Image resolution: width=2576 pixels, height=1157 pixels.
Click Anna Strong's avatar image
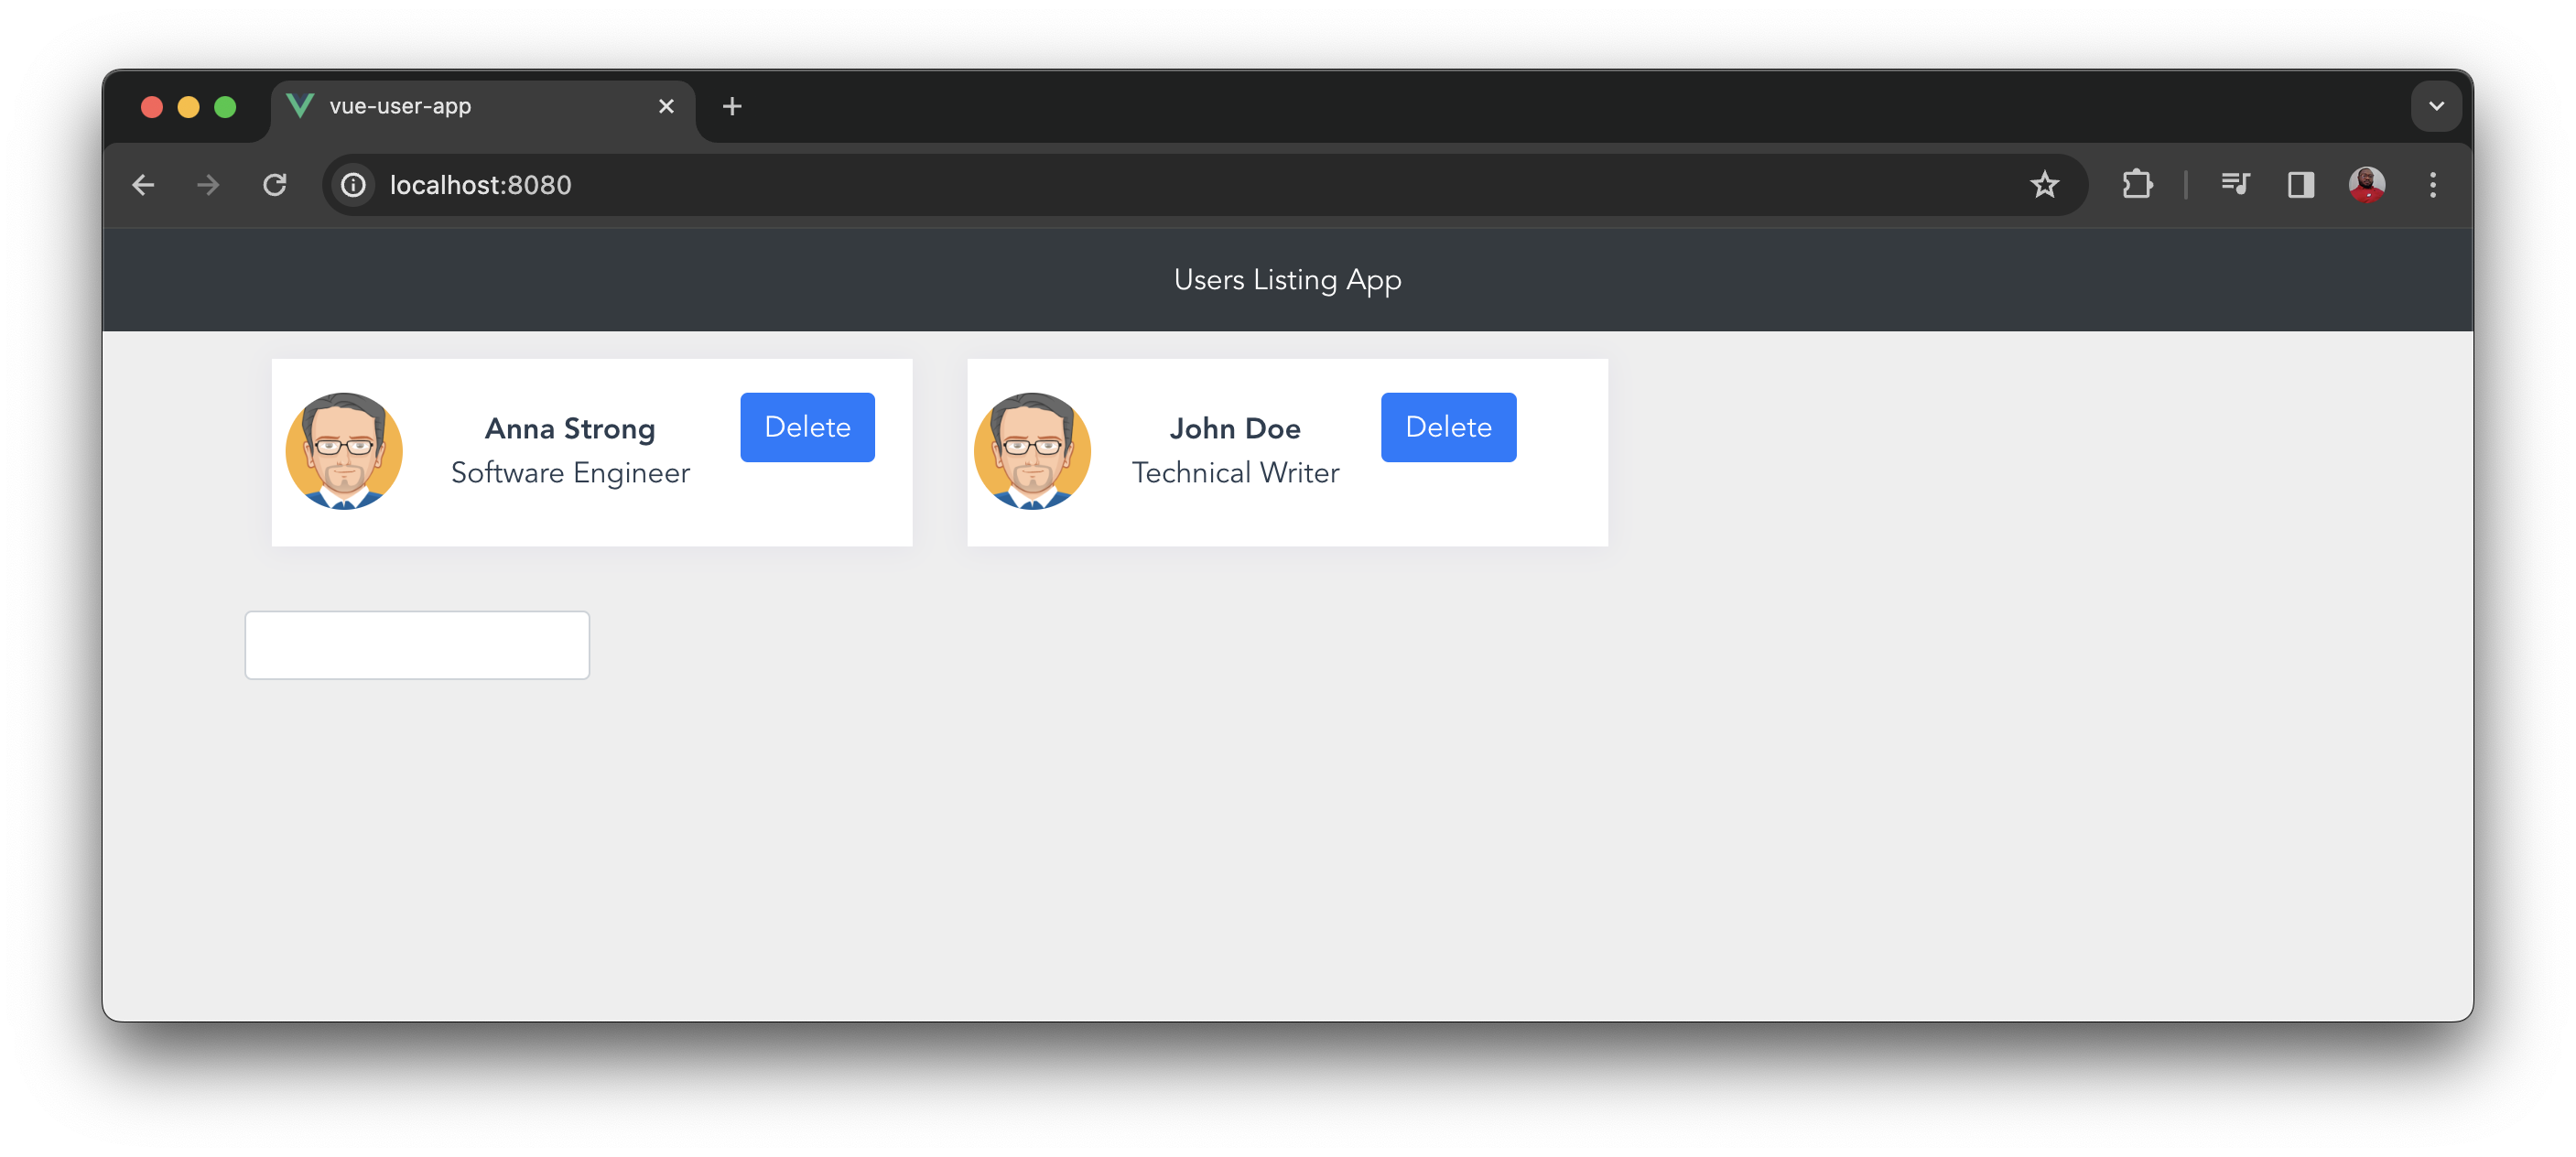[x=344, y=451]
